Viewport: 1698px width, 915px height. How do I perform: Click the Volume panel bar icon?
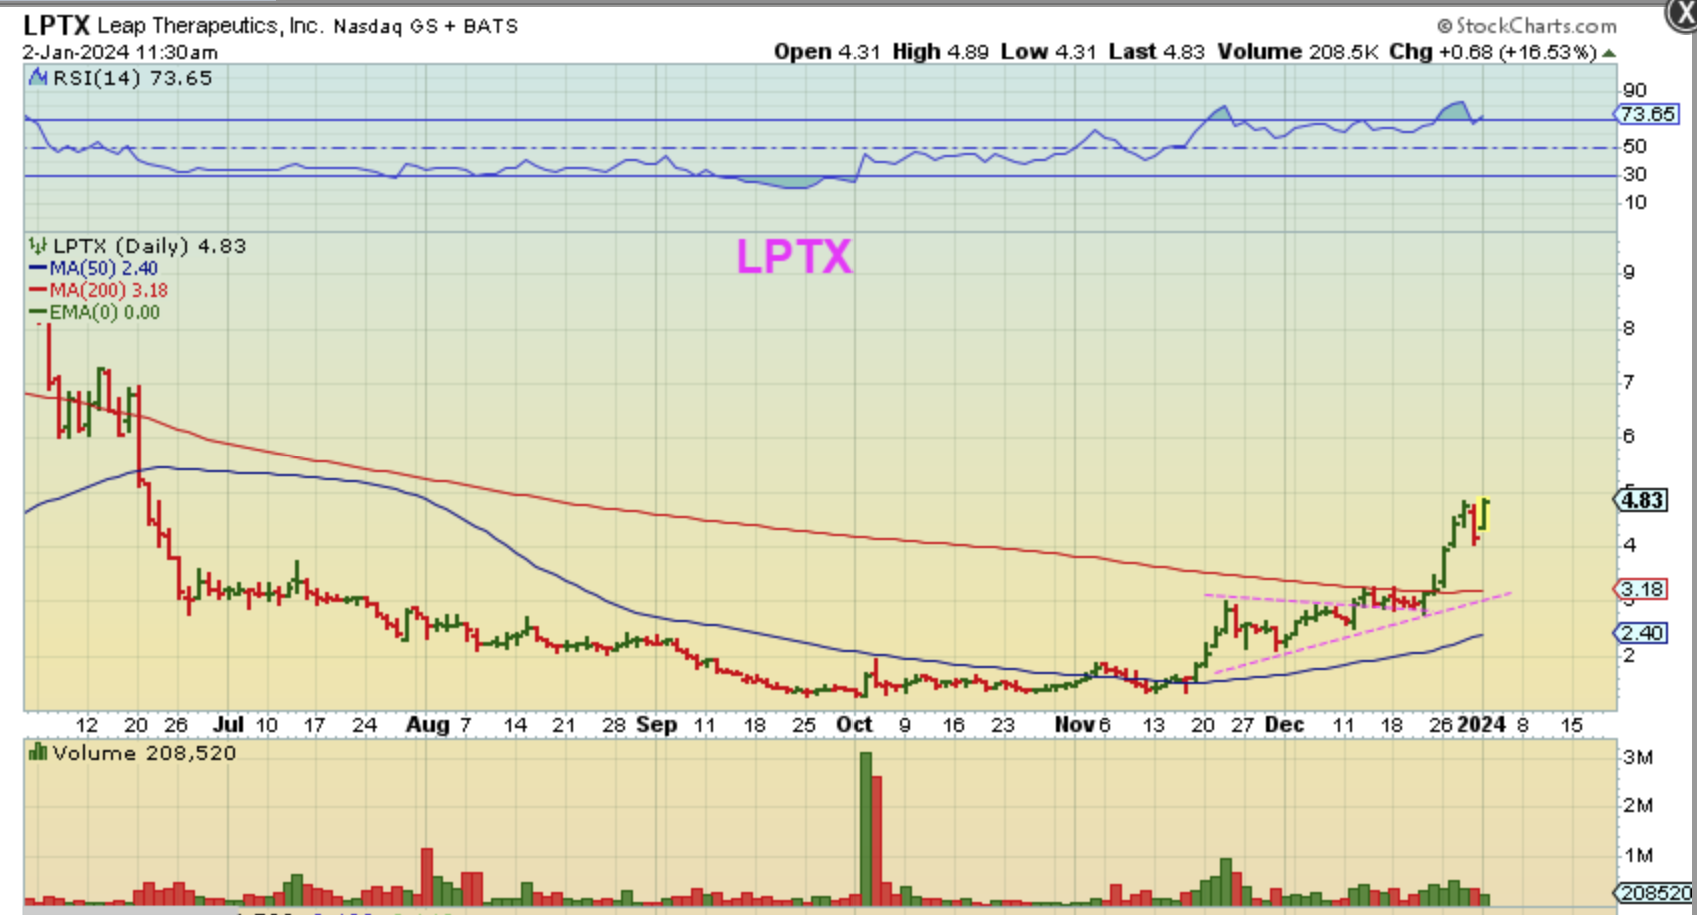38,753
